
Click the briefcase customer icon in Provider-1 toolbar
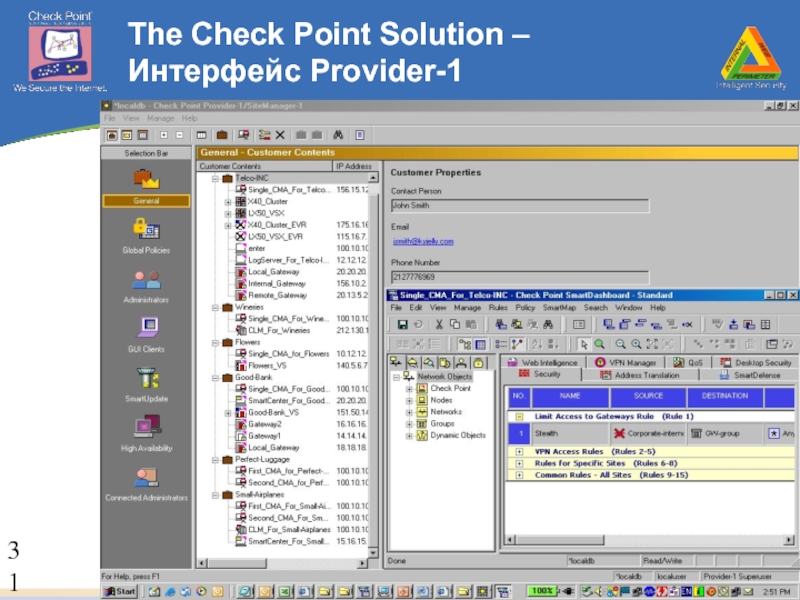pyautogui.click(x=221, y=135)
